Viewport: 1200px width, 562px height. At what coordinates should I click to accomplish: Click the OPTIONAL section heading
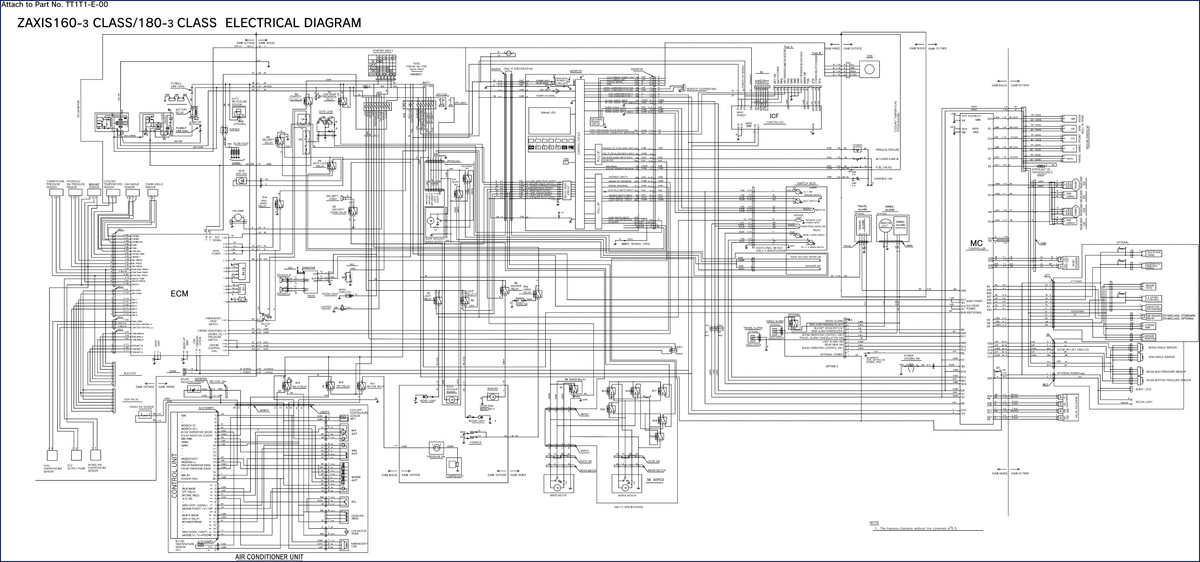pos(1122,242)
